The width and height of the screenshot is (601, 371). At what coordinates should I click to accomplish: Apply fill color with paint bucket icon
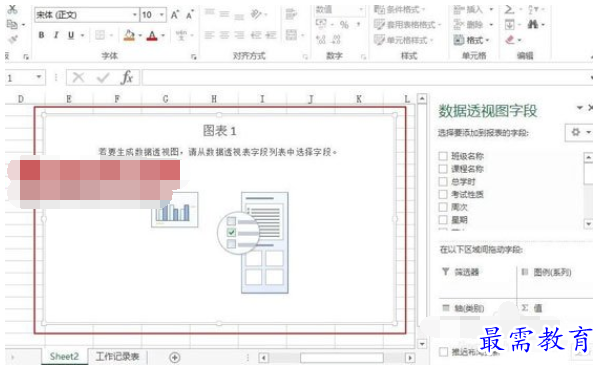point(129,36)
